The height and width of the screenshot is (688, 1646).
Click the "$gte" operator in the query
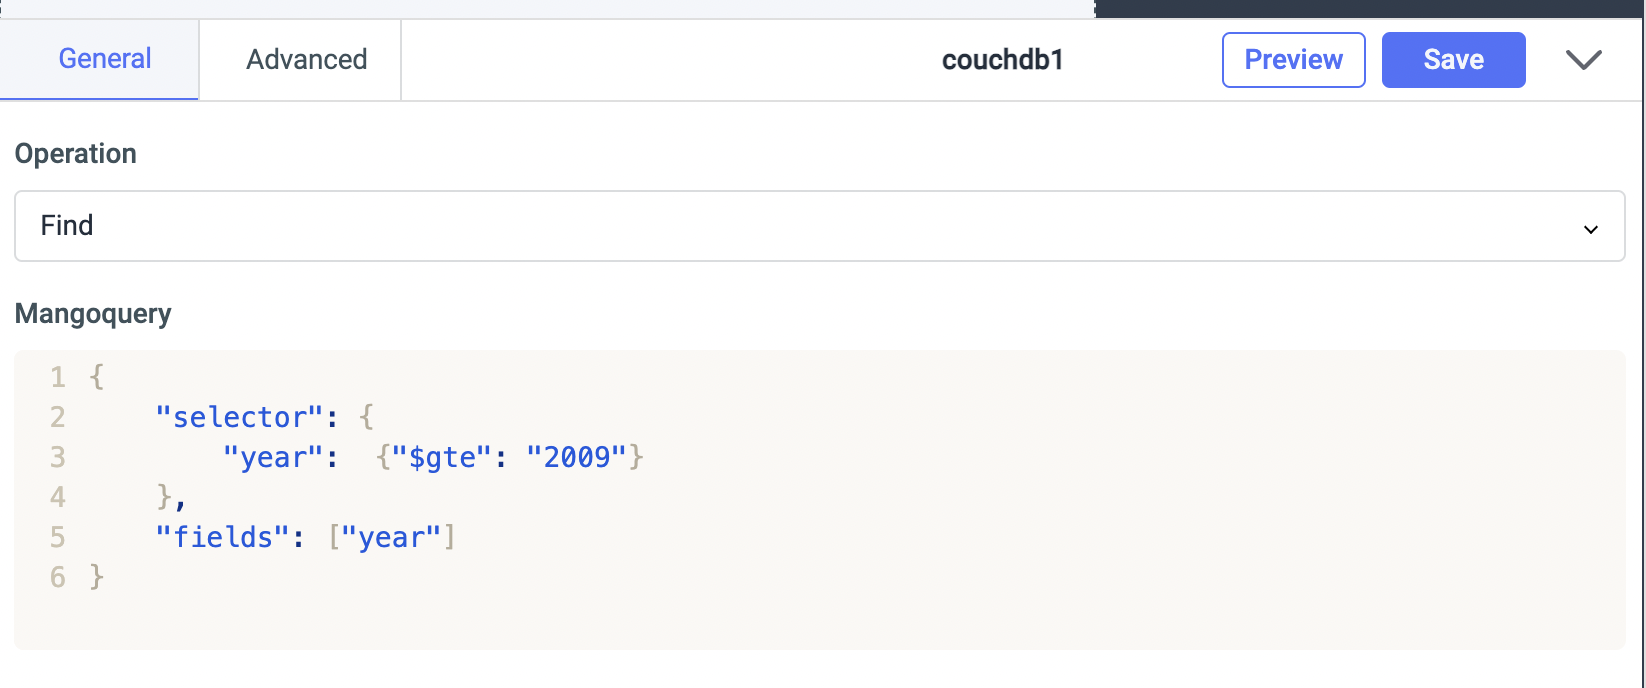point(441,457)
